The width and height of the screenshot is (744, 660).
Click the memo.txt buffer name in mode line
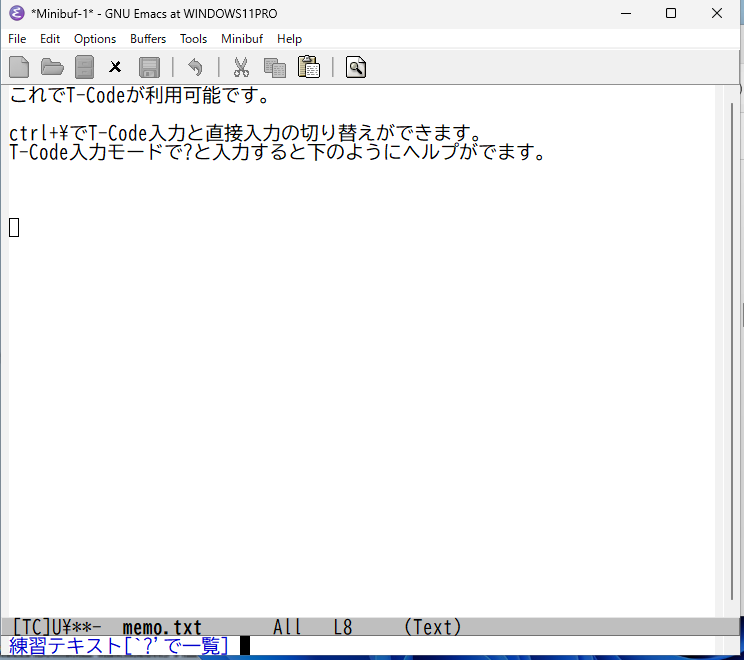pos(162,627)
